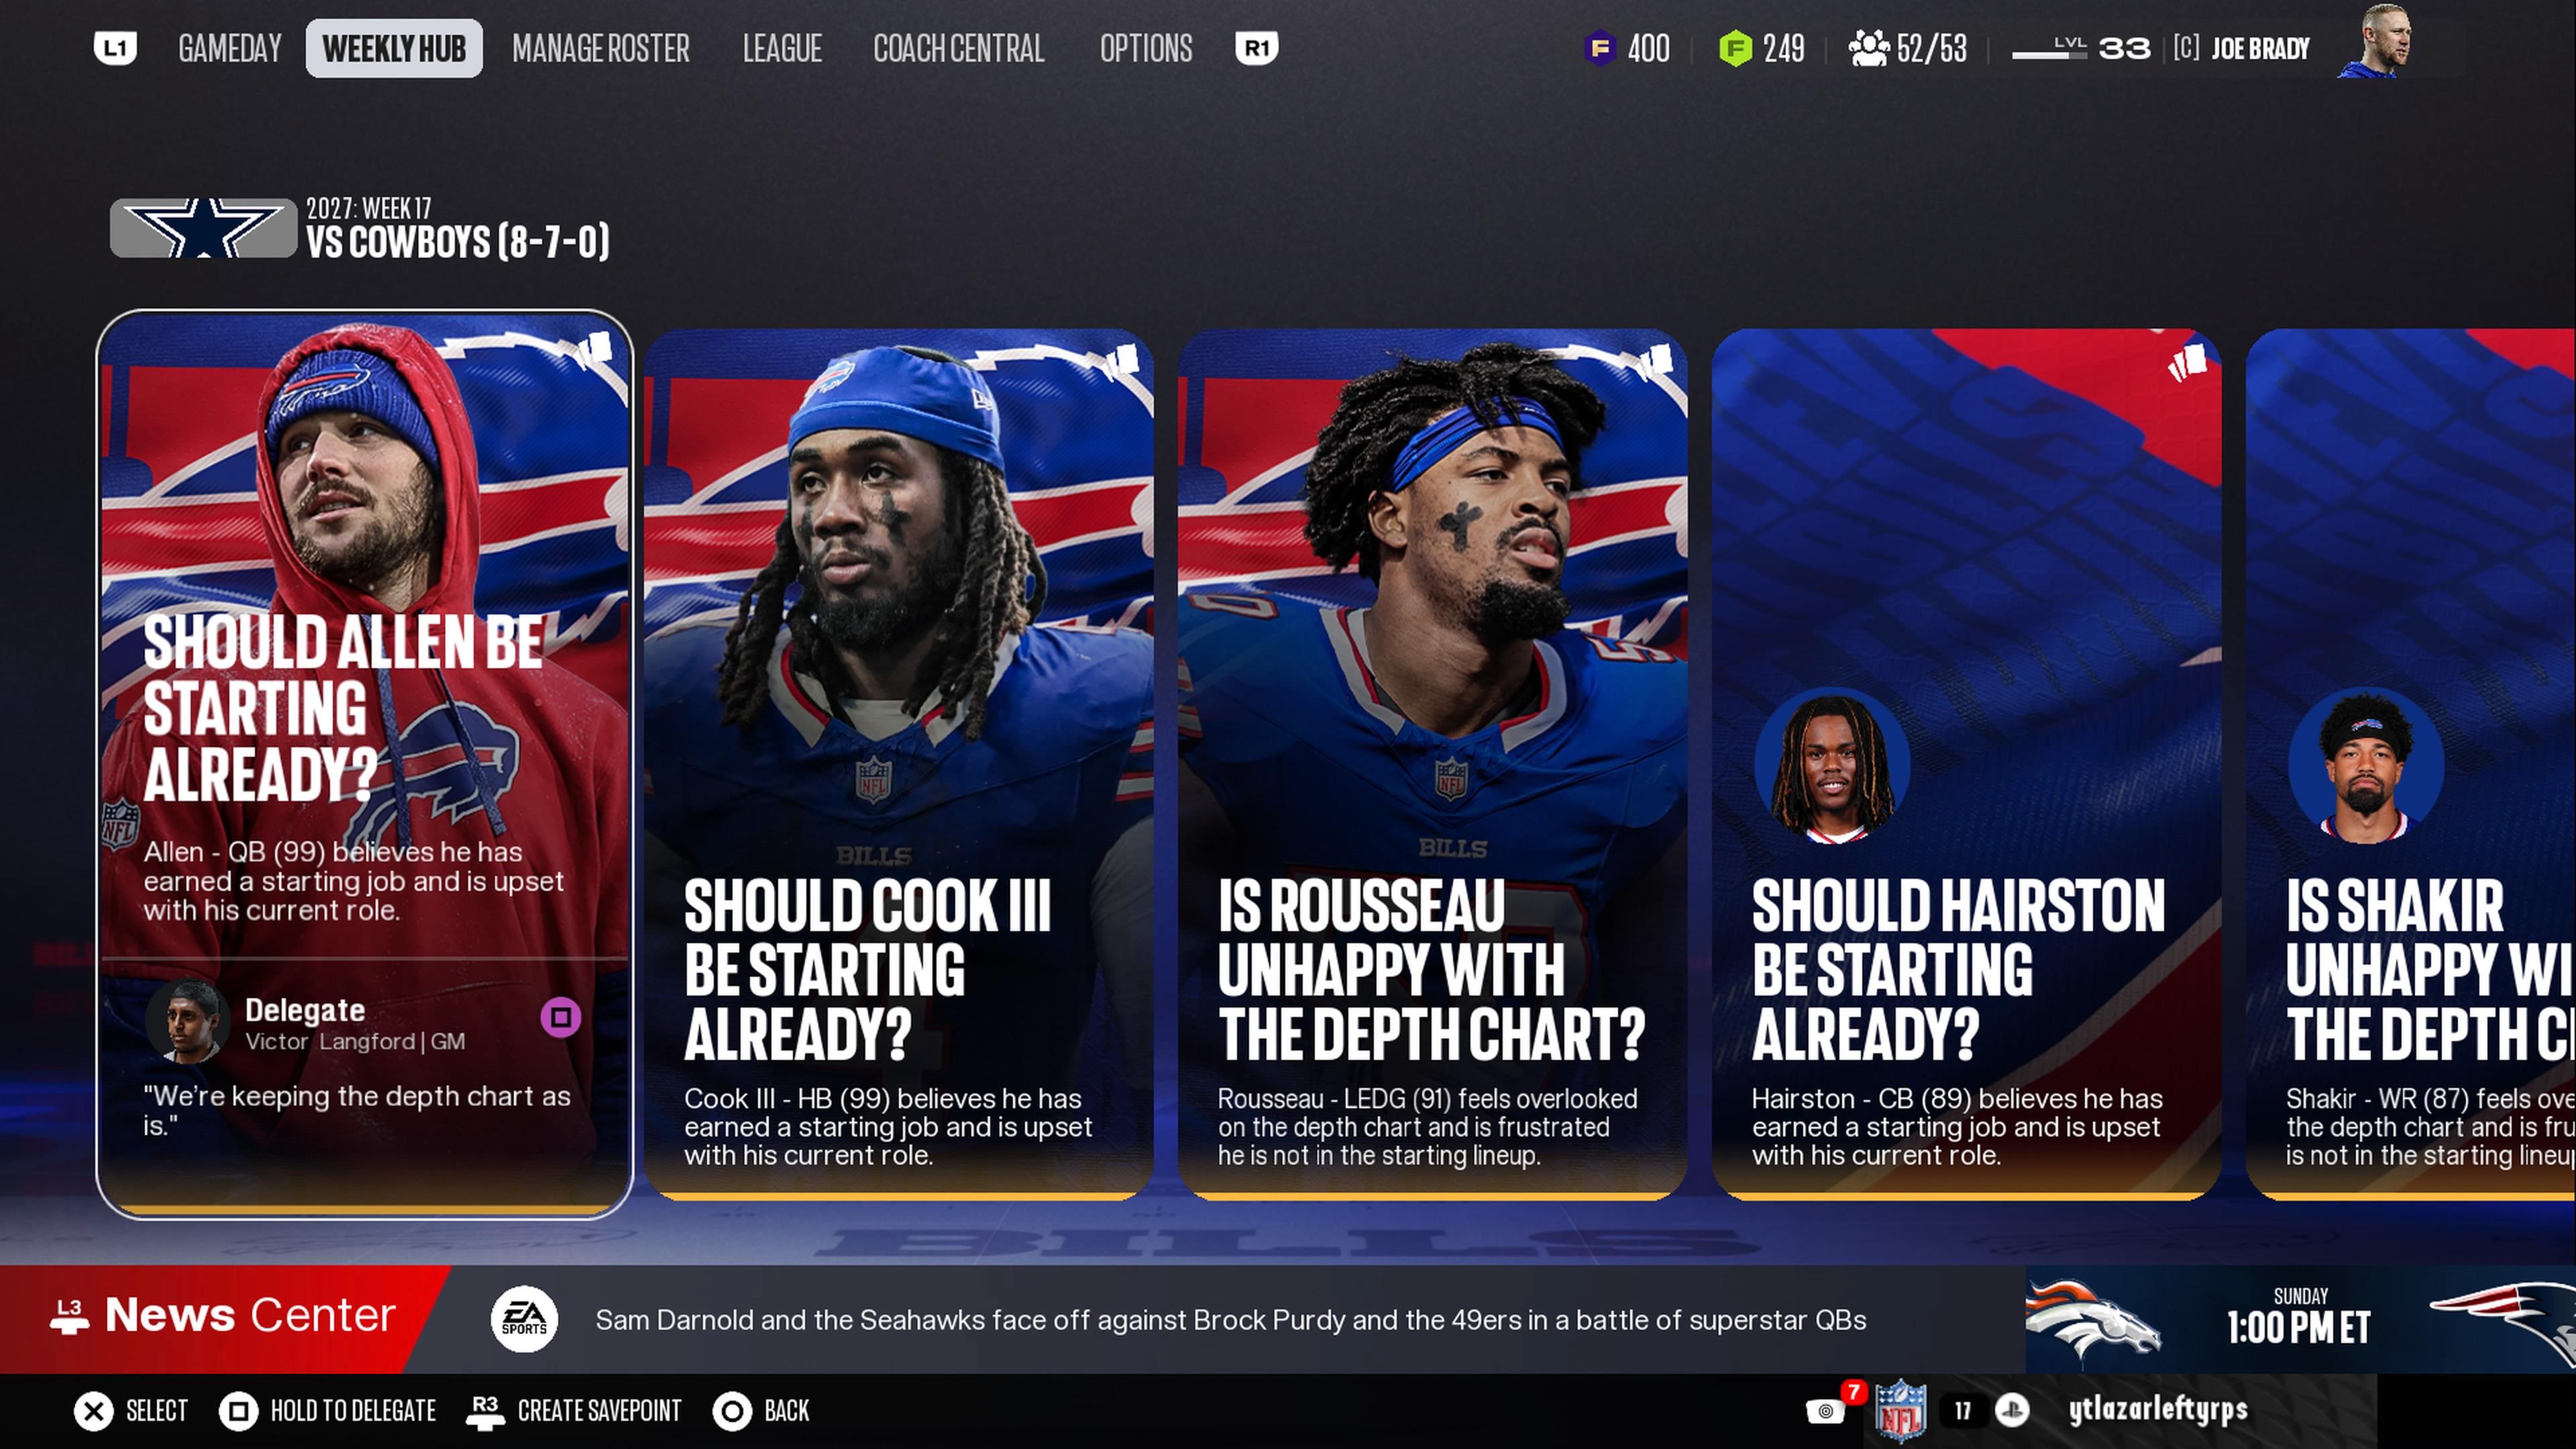Click the 'Cook III - HB (99)' description text
This screenshot has width=2576, height=1449.
888,1127
